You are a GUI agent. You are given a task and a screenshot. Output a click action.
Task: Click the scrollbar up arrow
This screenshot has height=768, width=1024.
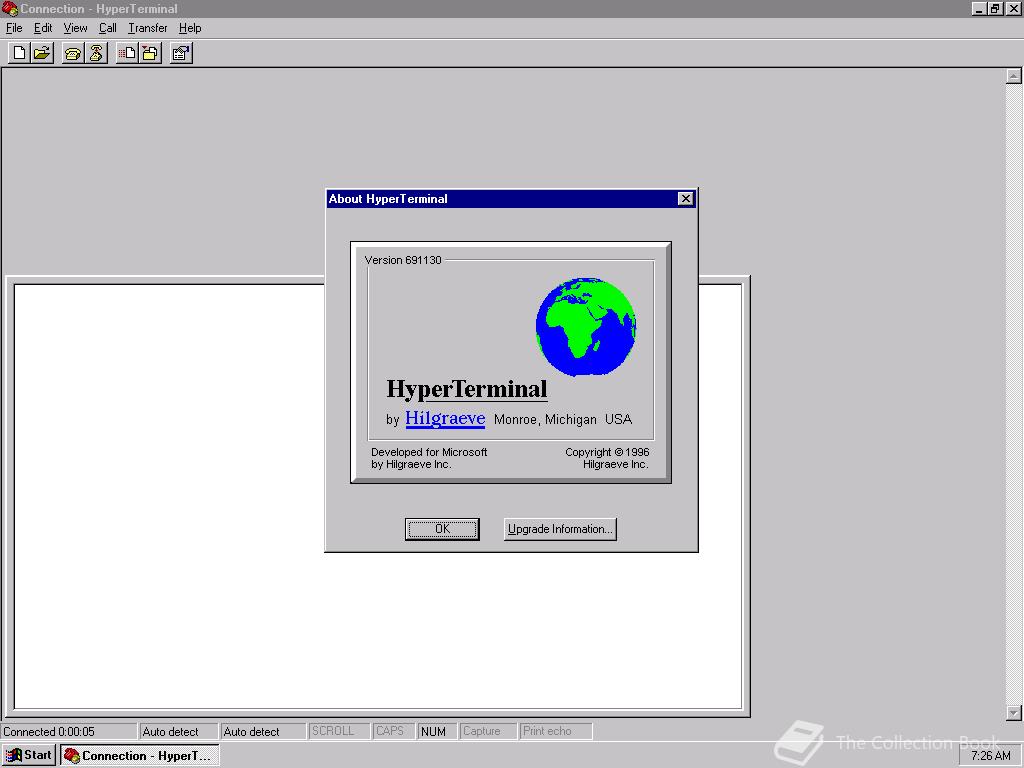[1014, 76]
